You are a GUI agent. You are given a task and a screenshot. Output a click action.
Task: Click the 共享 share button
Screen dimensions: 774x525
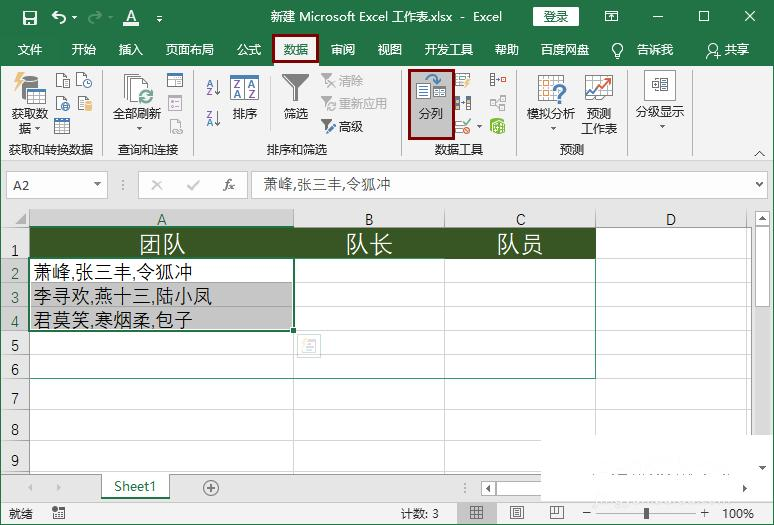(x=728, y=49)
